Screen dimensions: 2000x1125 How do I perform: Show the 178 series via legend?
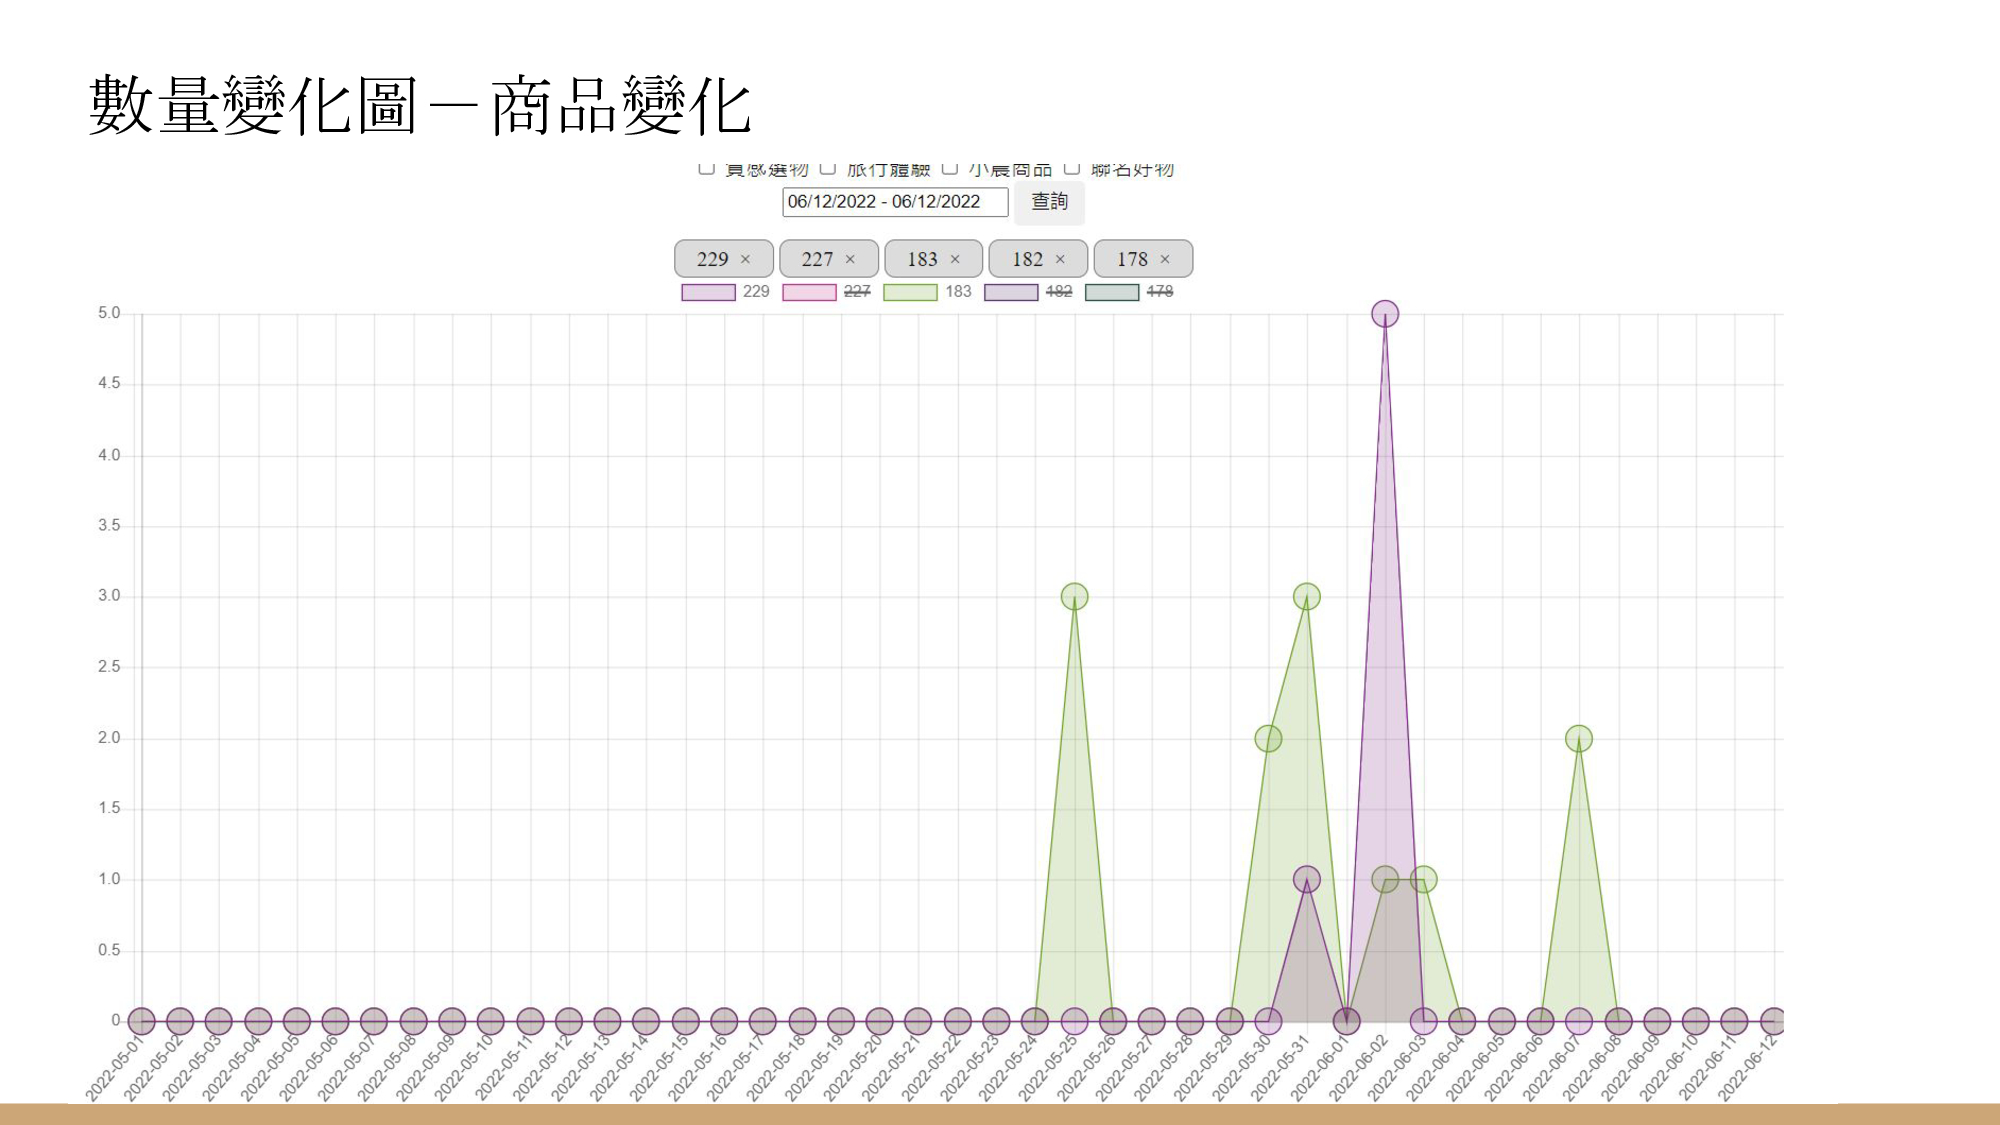pyautogui.click(x=1163, y=294)
